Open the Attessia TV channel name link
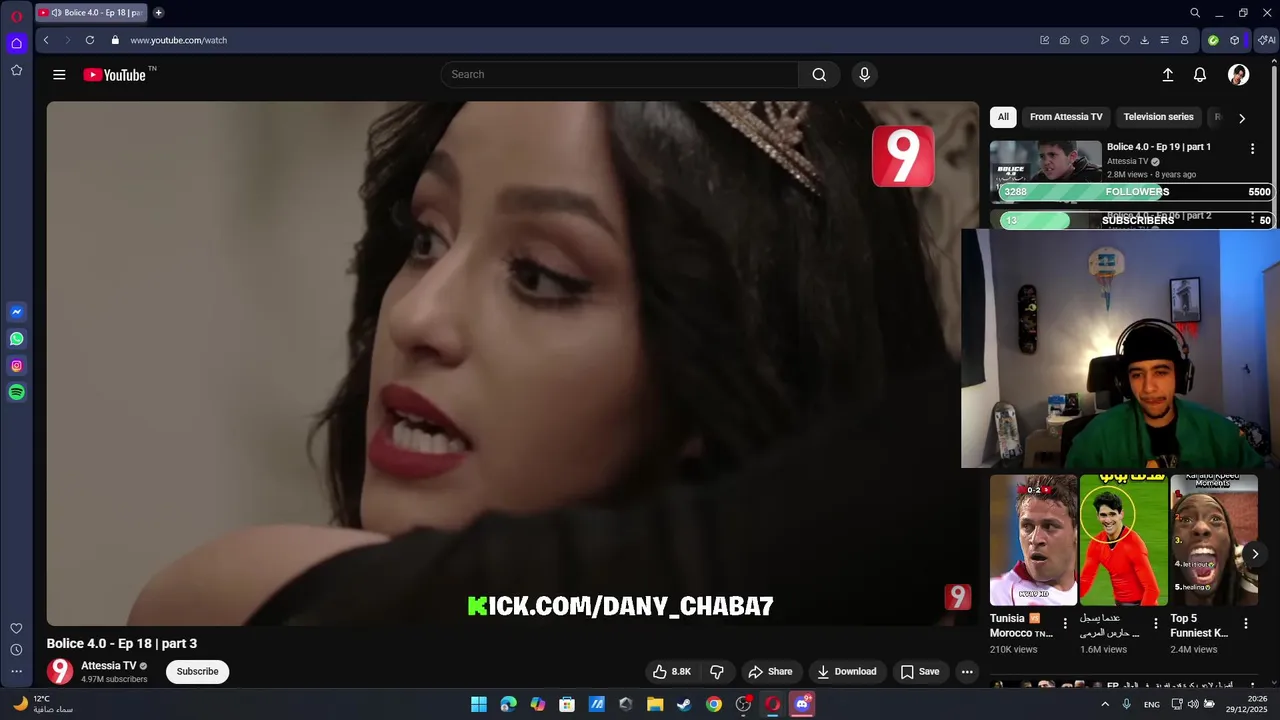Viewport: 1280px width, 720px height. pyautogui.click(x=109, y=666)
